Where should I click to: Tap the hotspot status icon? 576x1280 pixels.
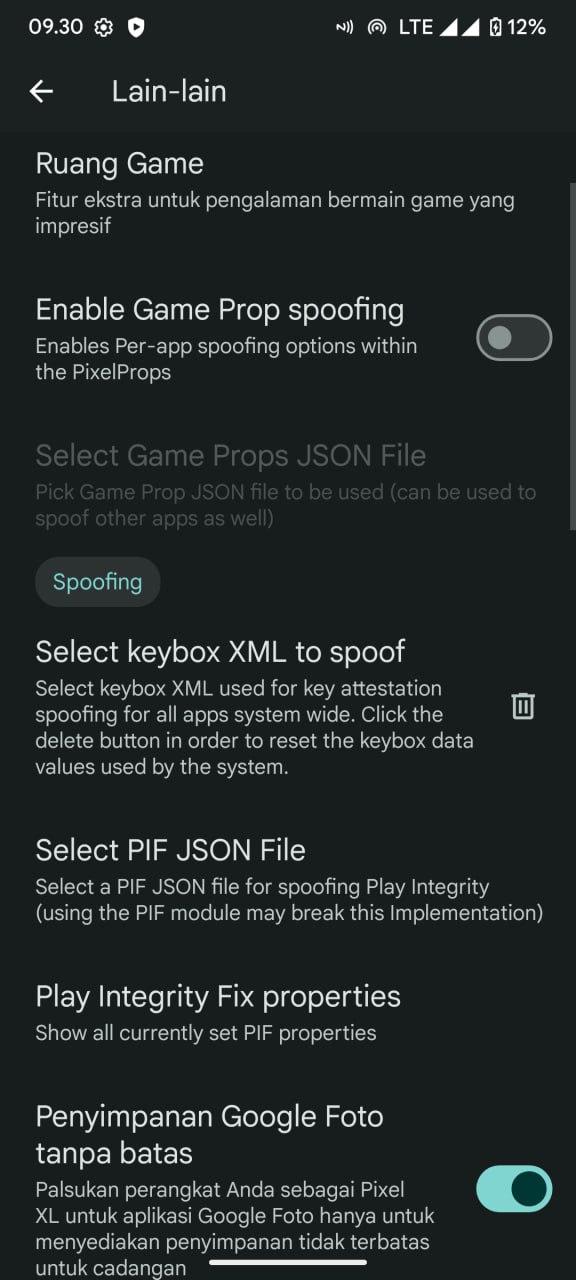pyautogui.click(x=377, y=28)
